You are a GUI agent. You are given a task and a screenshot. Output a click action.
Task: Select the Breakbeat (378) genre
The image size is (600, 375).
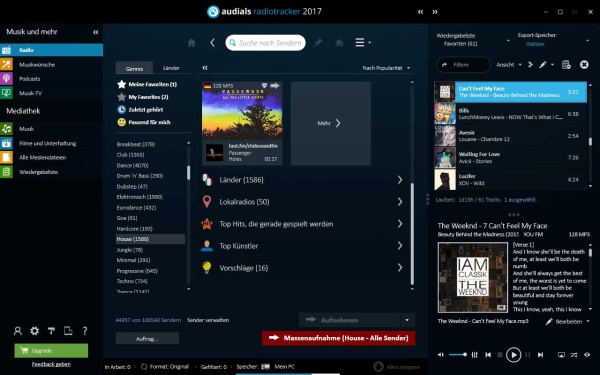click(136, 144)
